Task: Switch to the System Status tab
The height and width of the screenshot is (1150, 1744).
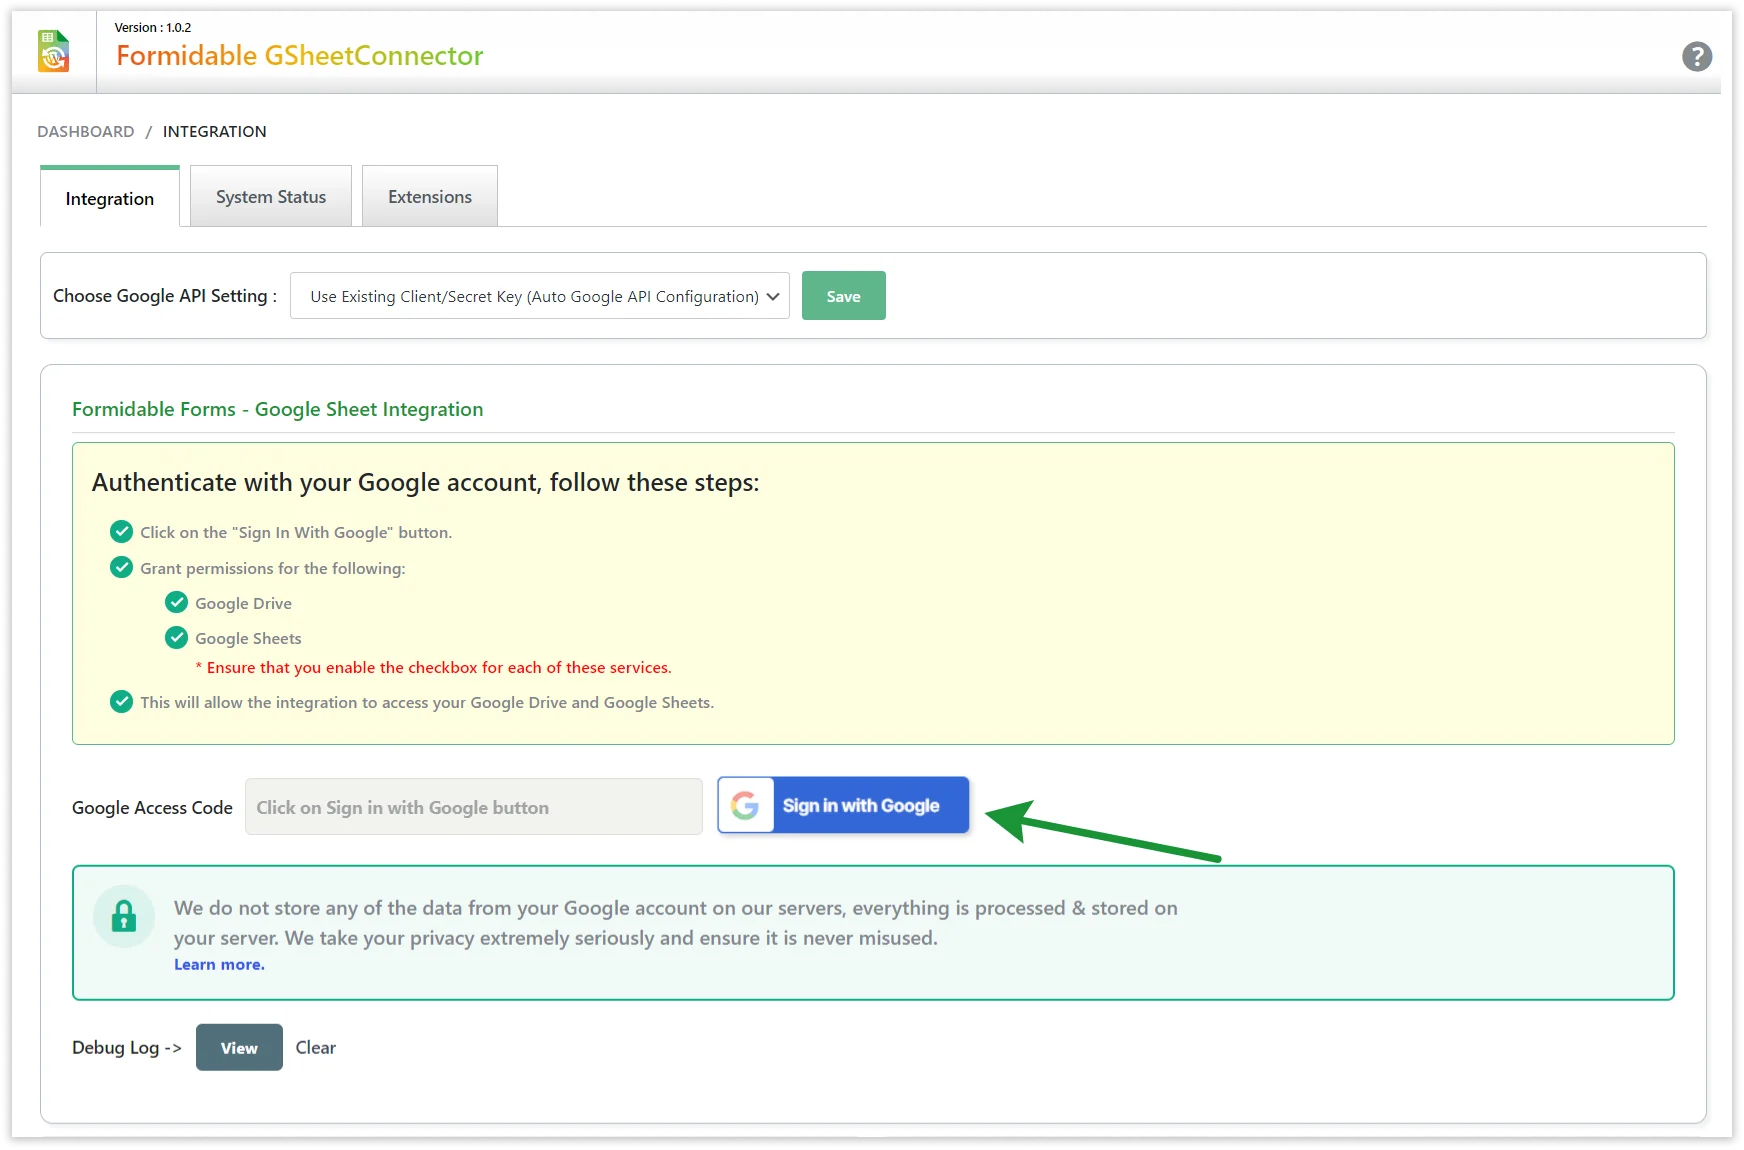Action: (x=271, y=197)
